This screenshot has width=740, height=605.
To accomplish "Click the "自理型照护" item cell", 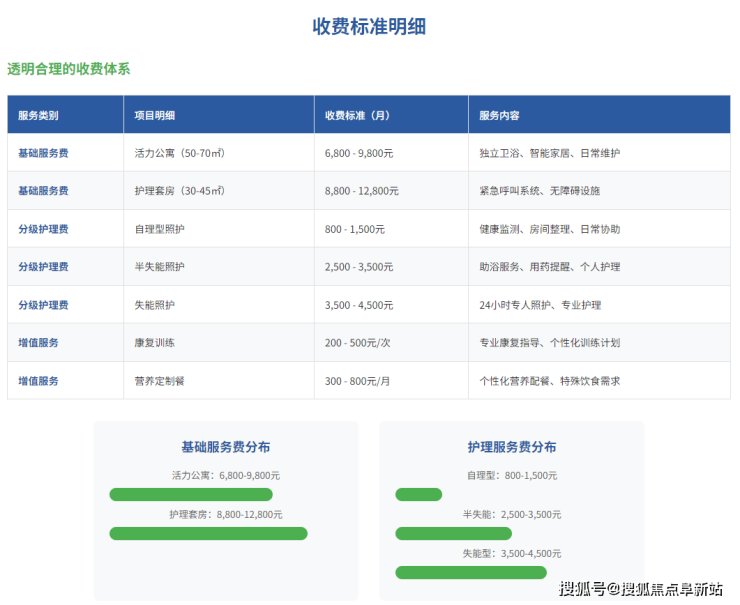I will coord(159,229).
